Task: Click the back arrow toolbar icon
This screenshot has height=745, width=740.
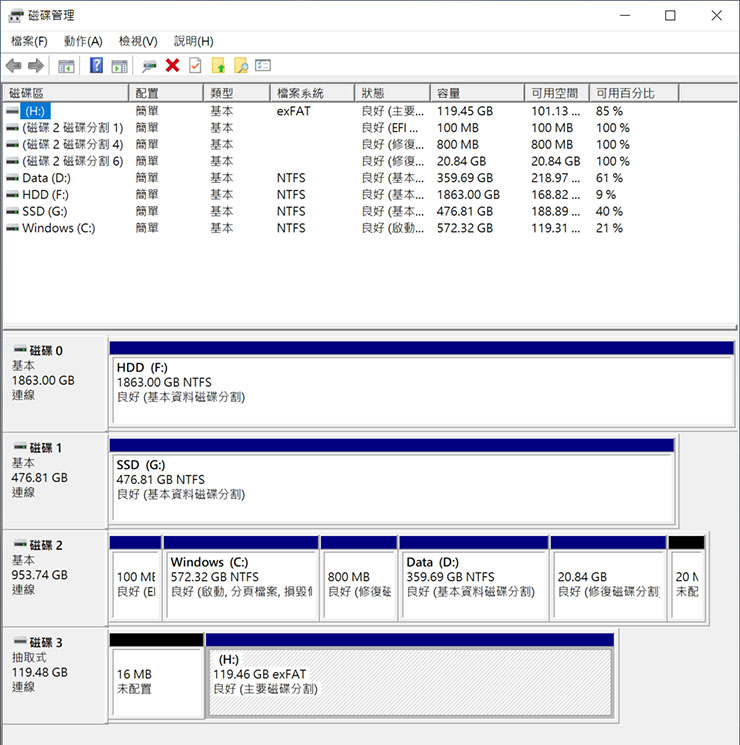Action: 13,66
